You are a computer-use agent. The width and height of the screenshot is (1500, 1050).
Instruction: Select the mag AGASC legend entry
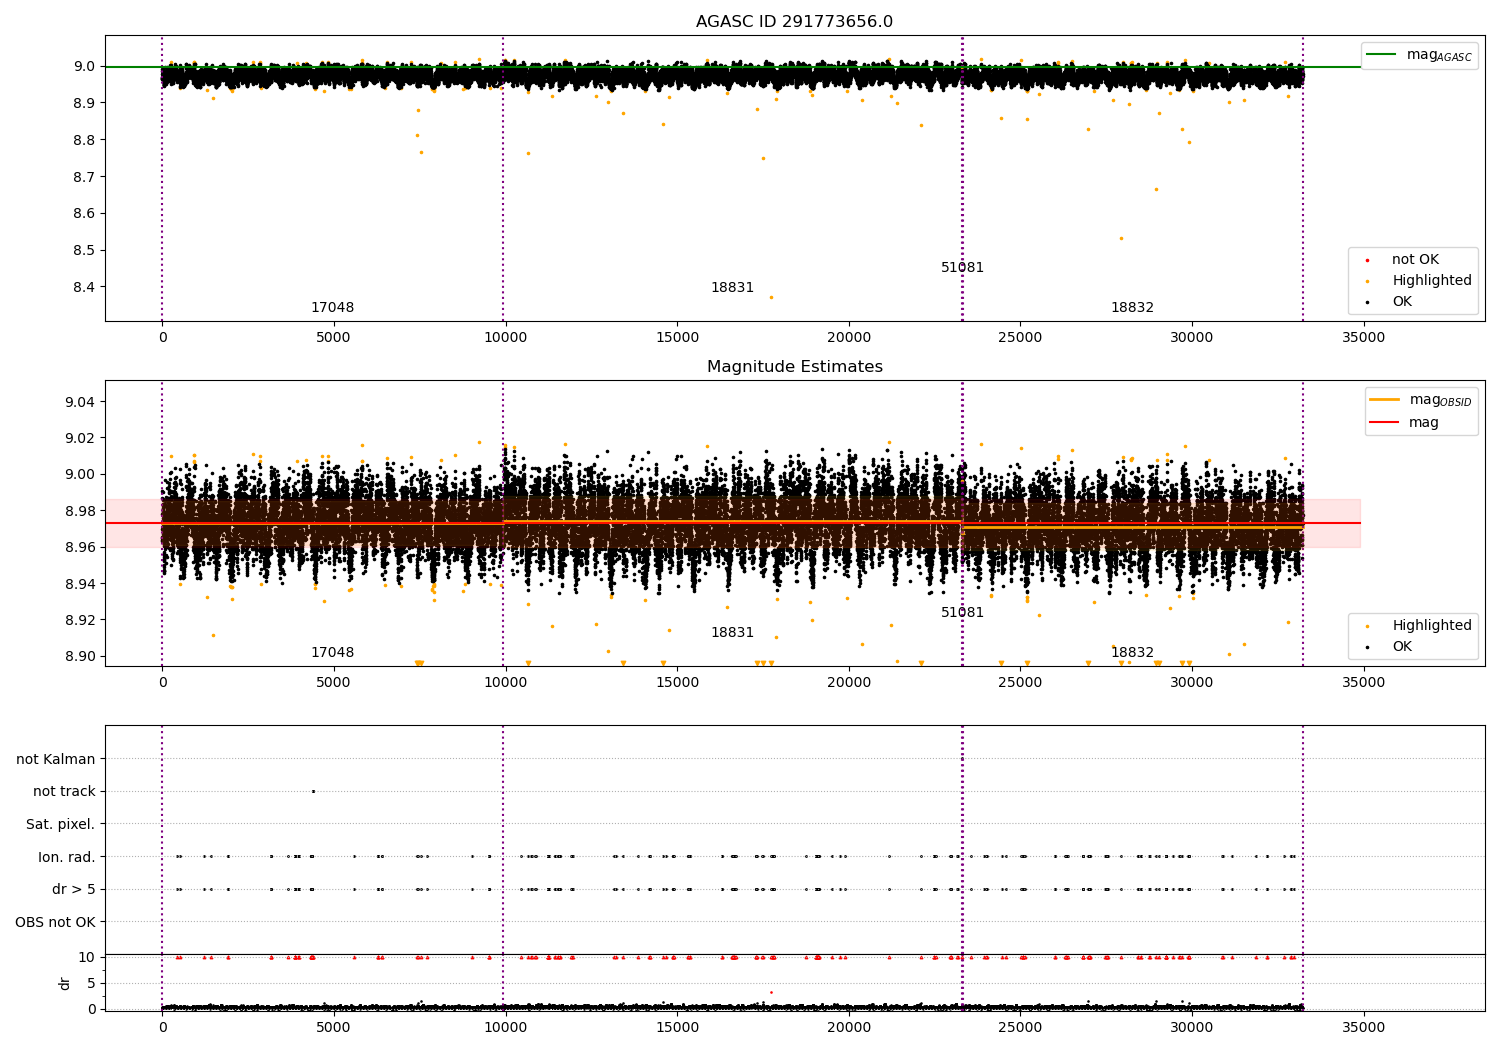coord(1419,55)
